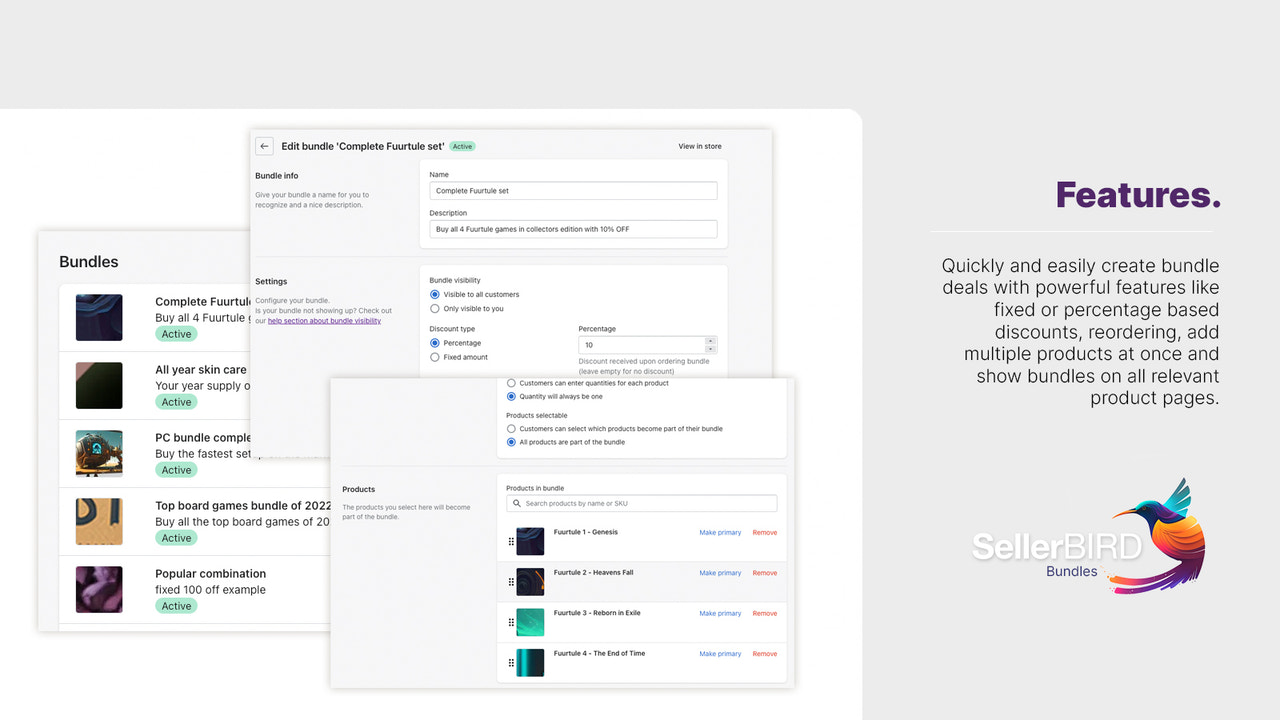
Task: Click the Percentage up stepper arrow
Action: click(x=711, y=342)
